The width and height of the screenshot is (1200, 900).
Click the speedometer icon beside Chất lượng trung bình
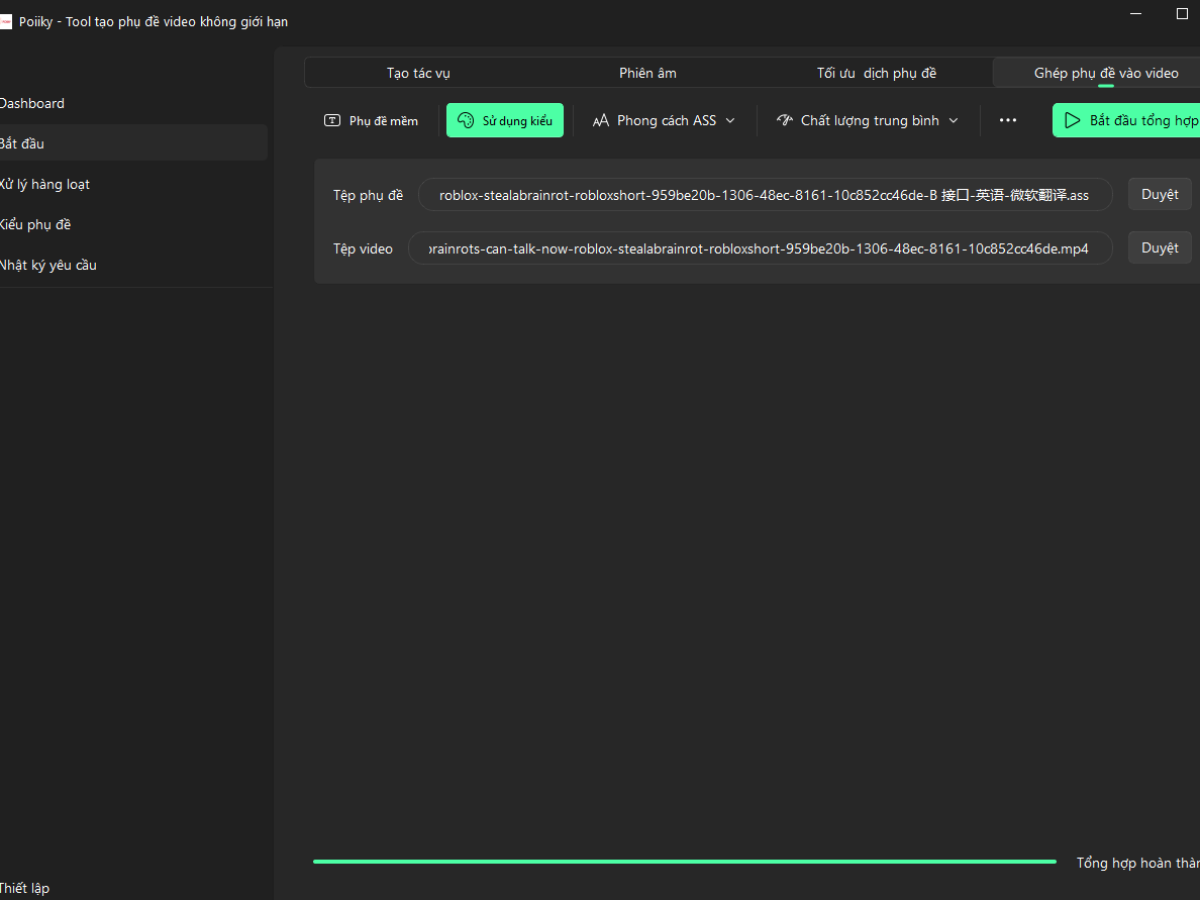pyautogui.click(x=784, y=121)
